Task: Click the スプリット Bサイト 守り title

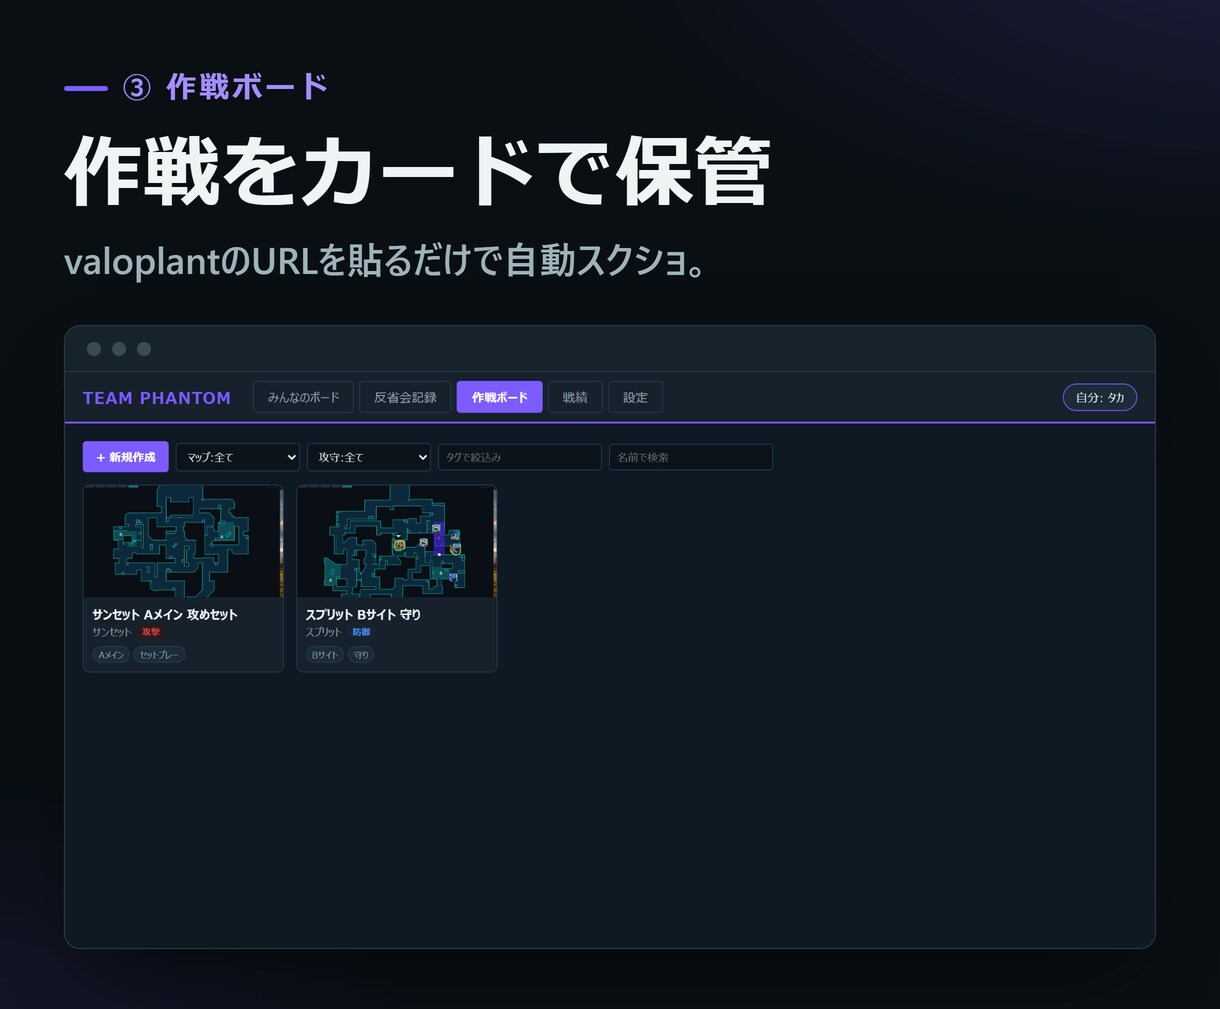Action: click(x=363, y=615)
